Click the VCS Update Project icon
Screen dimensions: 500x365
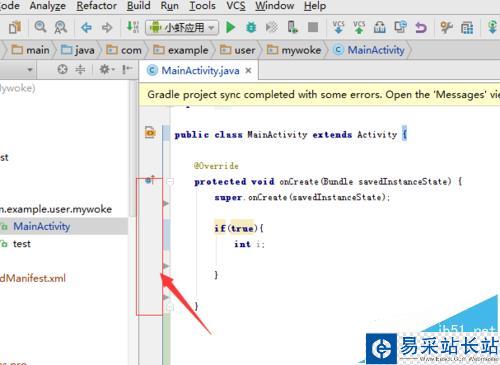338,27
